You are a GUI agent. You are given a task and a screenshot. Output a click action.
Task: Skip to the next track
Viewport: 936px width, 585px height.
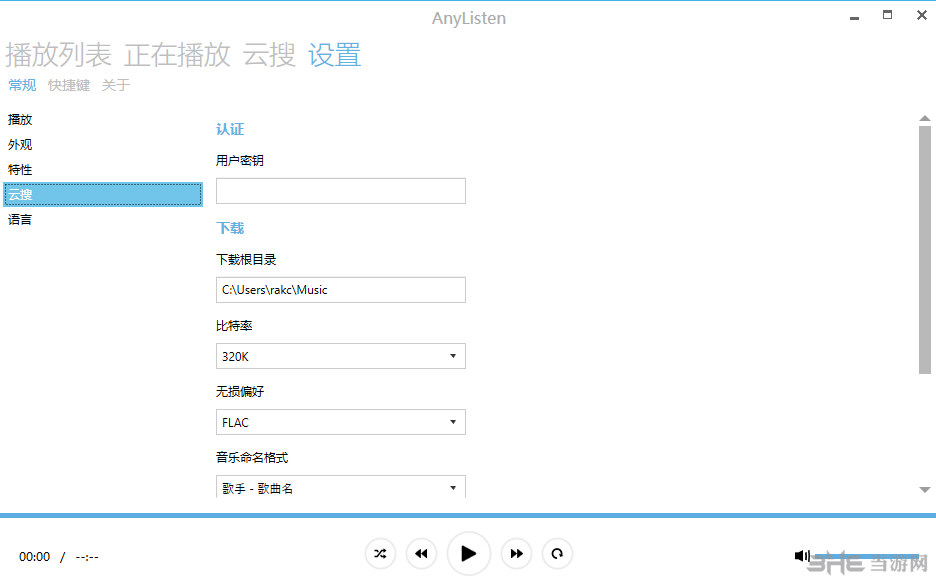(x=516, y=554)
